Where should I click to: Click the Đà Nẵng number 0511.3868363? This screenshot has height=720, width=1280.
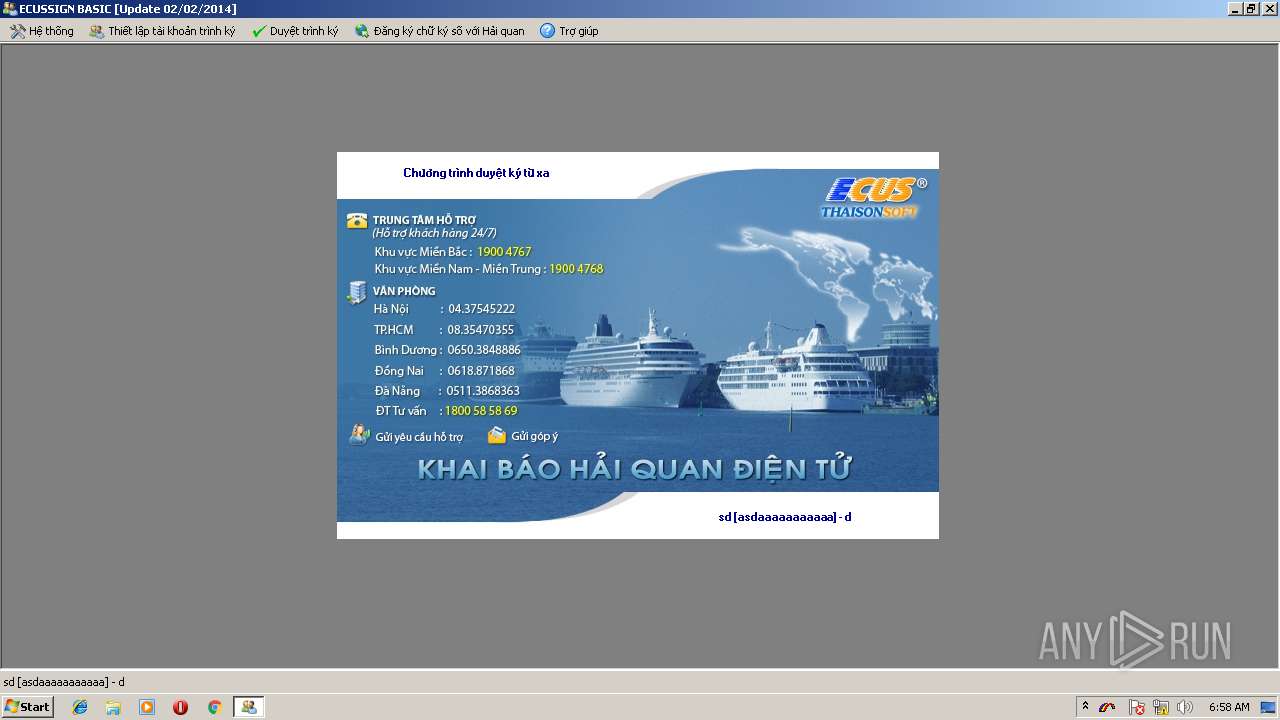click(483, 391)
